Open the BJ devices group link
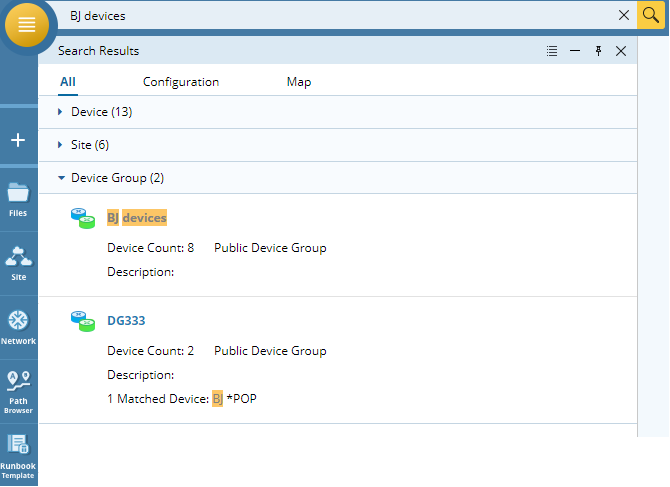Image resolution: width=670 pixels, height=487 pixels. click(x=137, y=217)
